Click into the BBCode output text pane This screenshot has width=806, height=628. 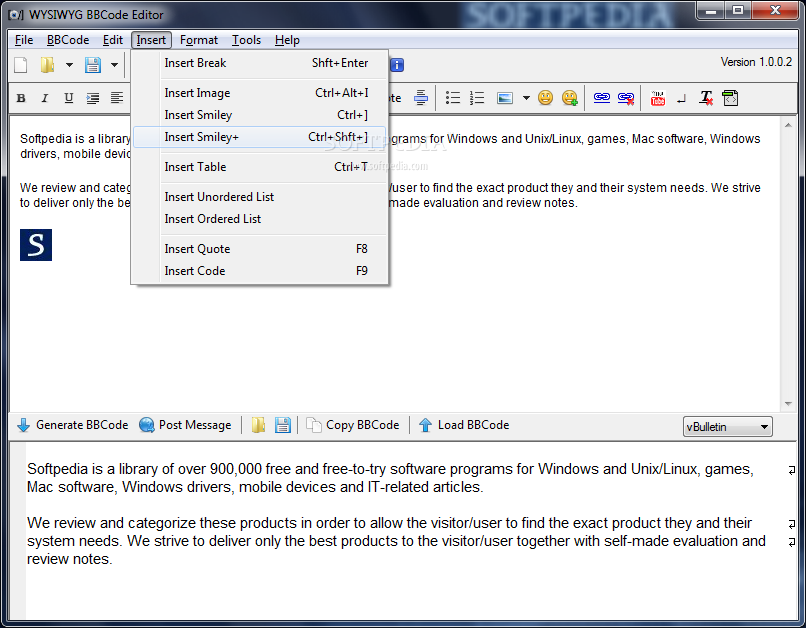[x=404, y=531]
